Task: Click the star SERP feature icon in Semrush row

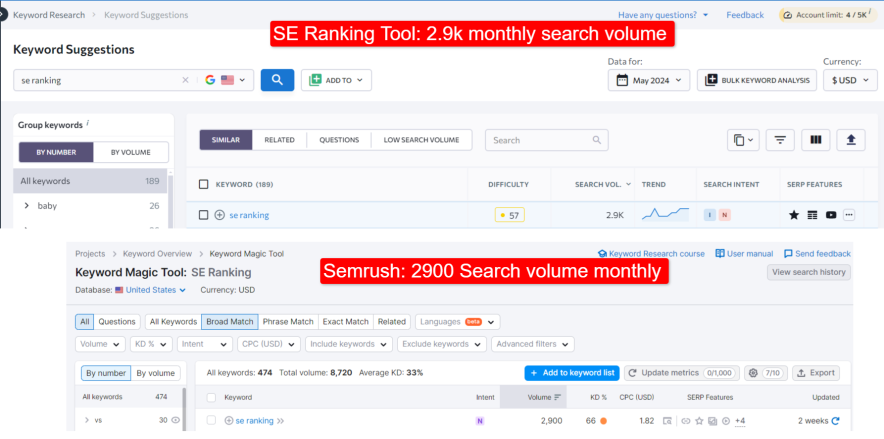Action: [x=699, y=420]
